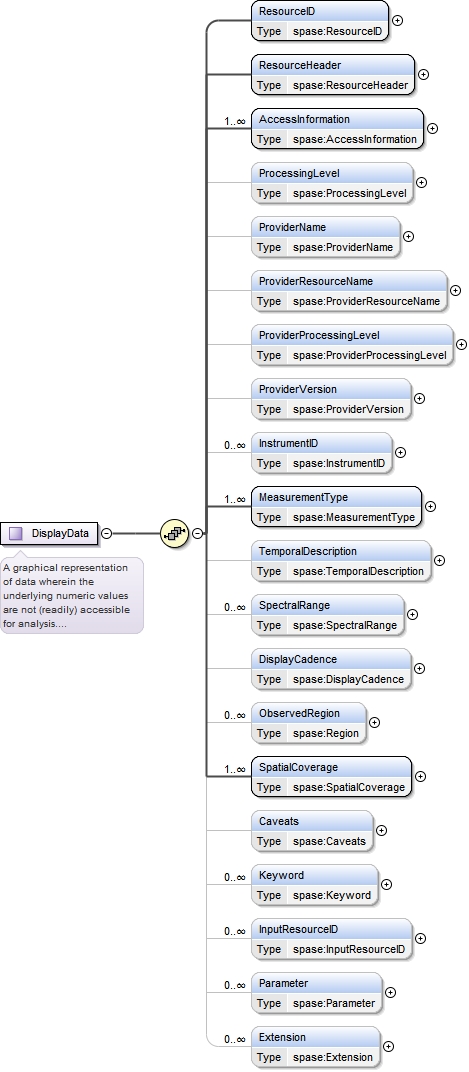
Task: Expand the ProviderVersion plus icon
Action: coord(420,399)
